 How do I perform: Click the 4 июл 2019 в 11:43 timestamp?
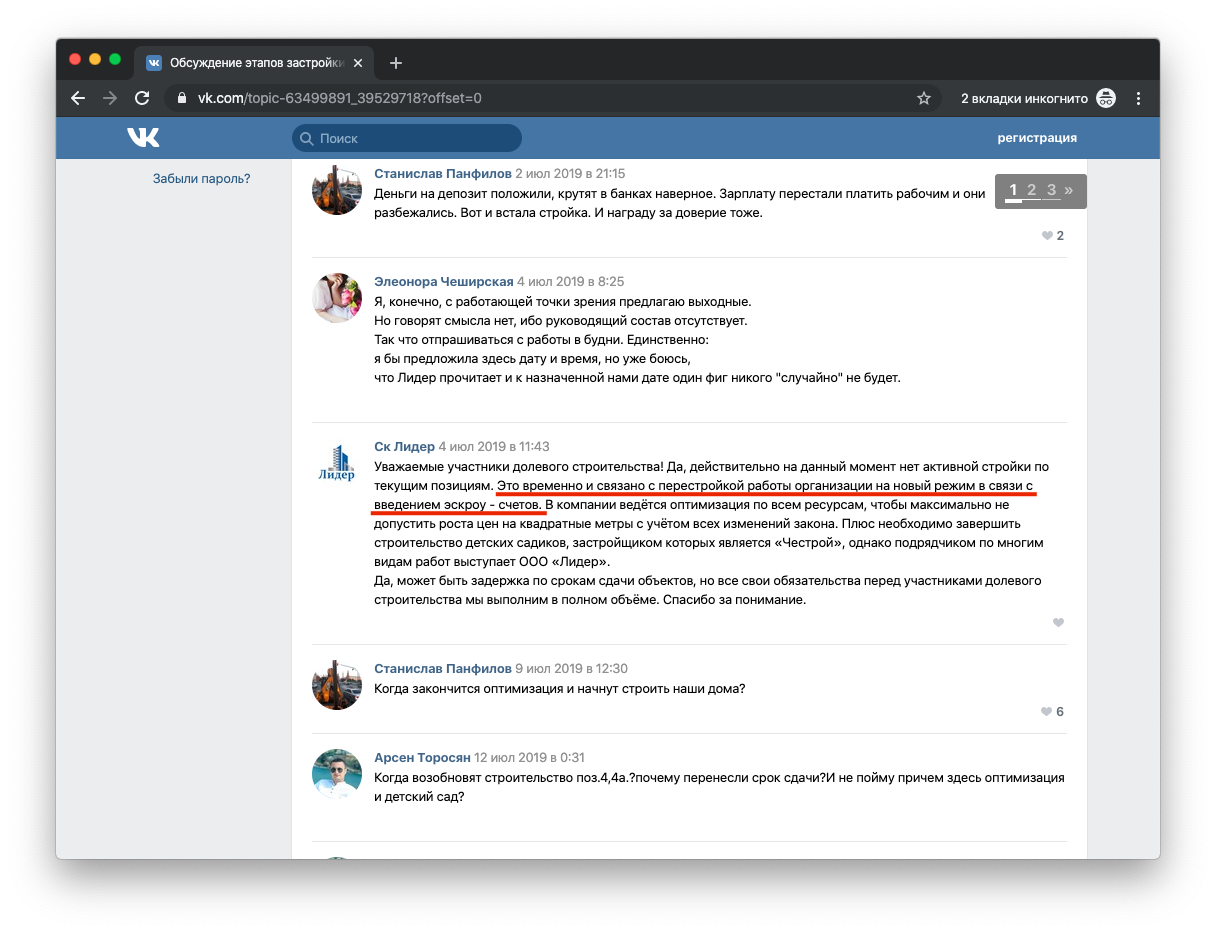pos(495,447)
